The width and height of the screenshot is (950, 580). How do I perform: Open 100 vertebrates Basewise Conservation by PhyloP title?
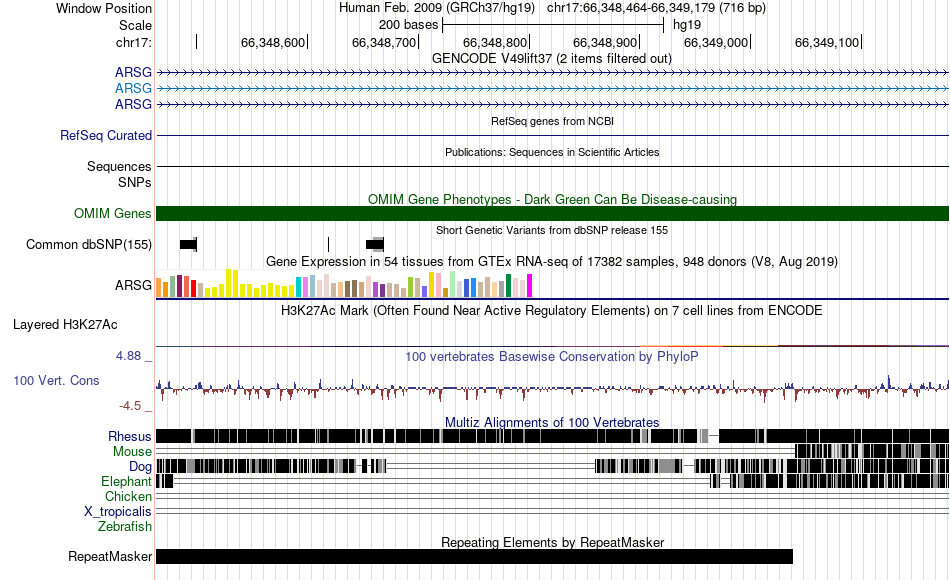coord(552,356)
